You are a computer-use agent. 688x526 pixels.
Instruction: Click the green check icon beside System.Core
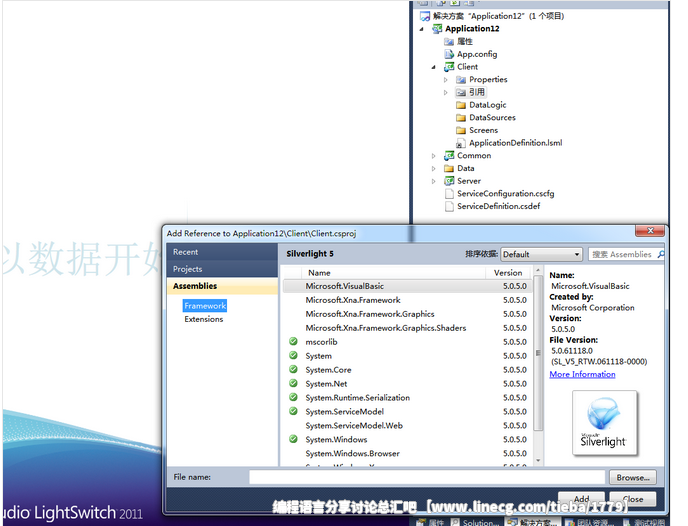294,369
